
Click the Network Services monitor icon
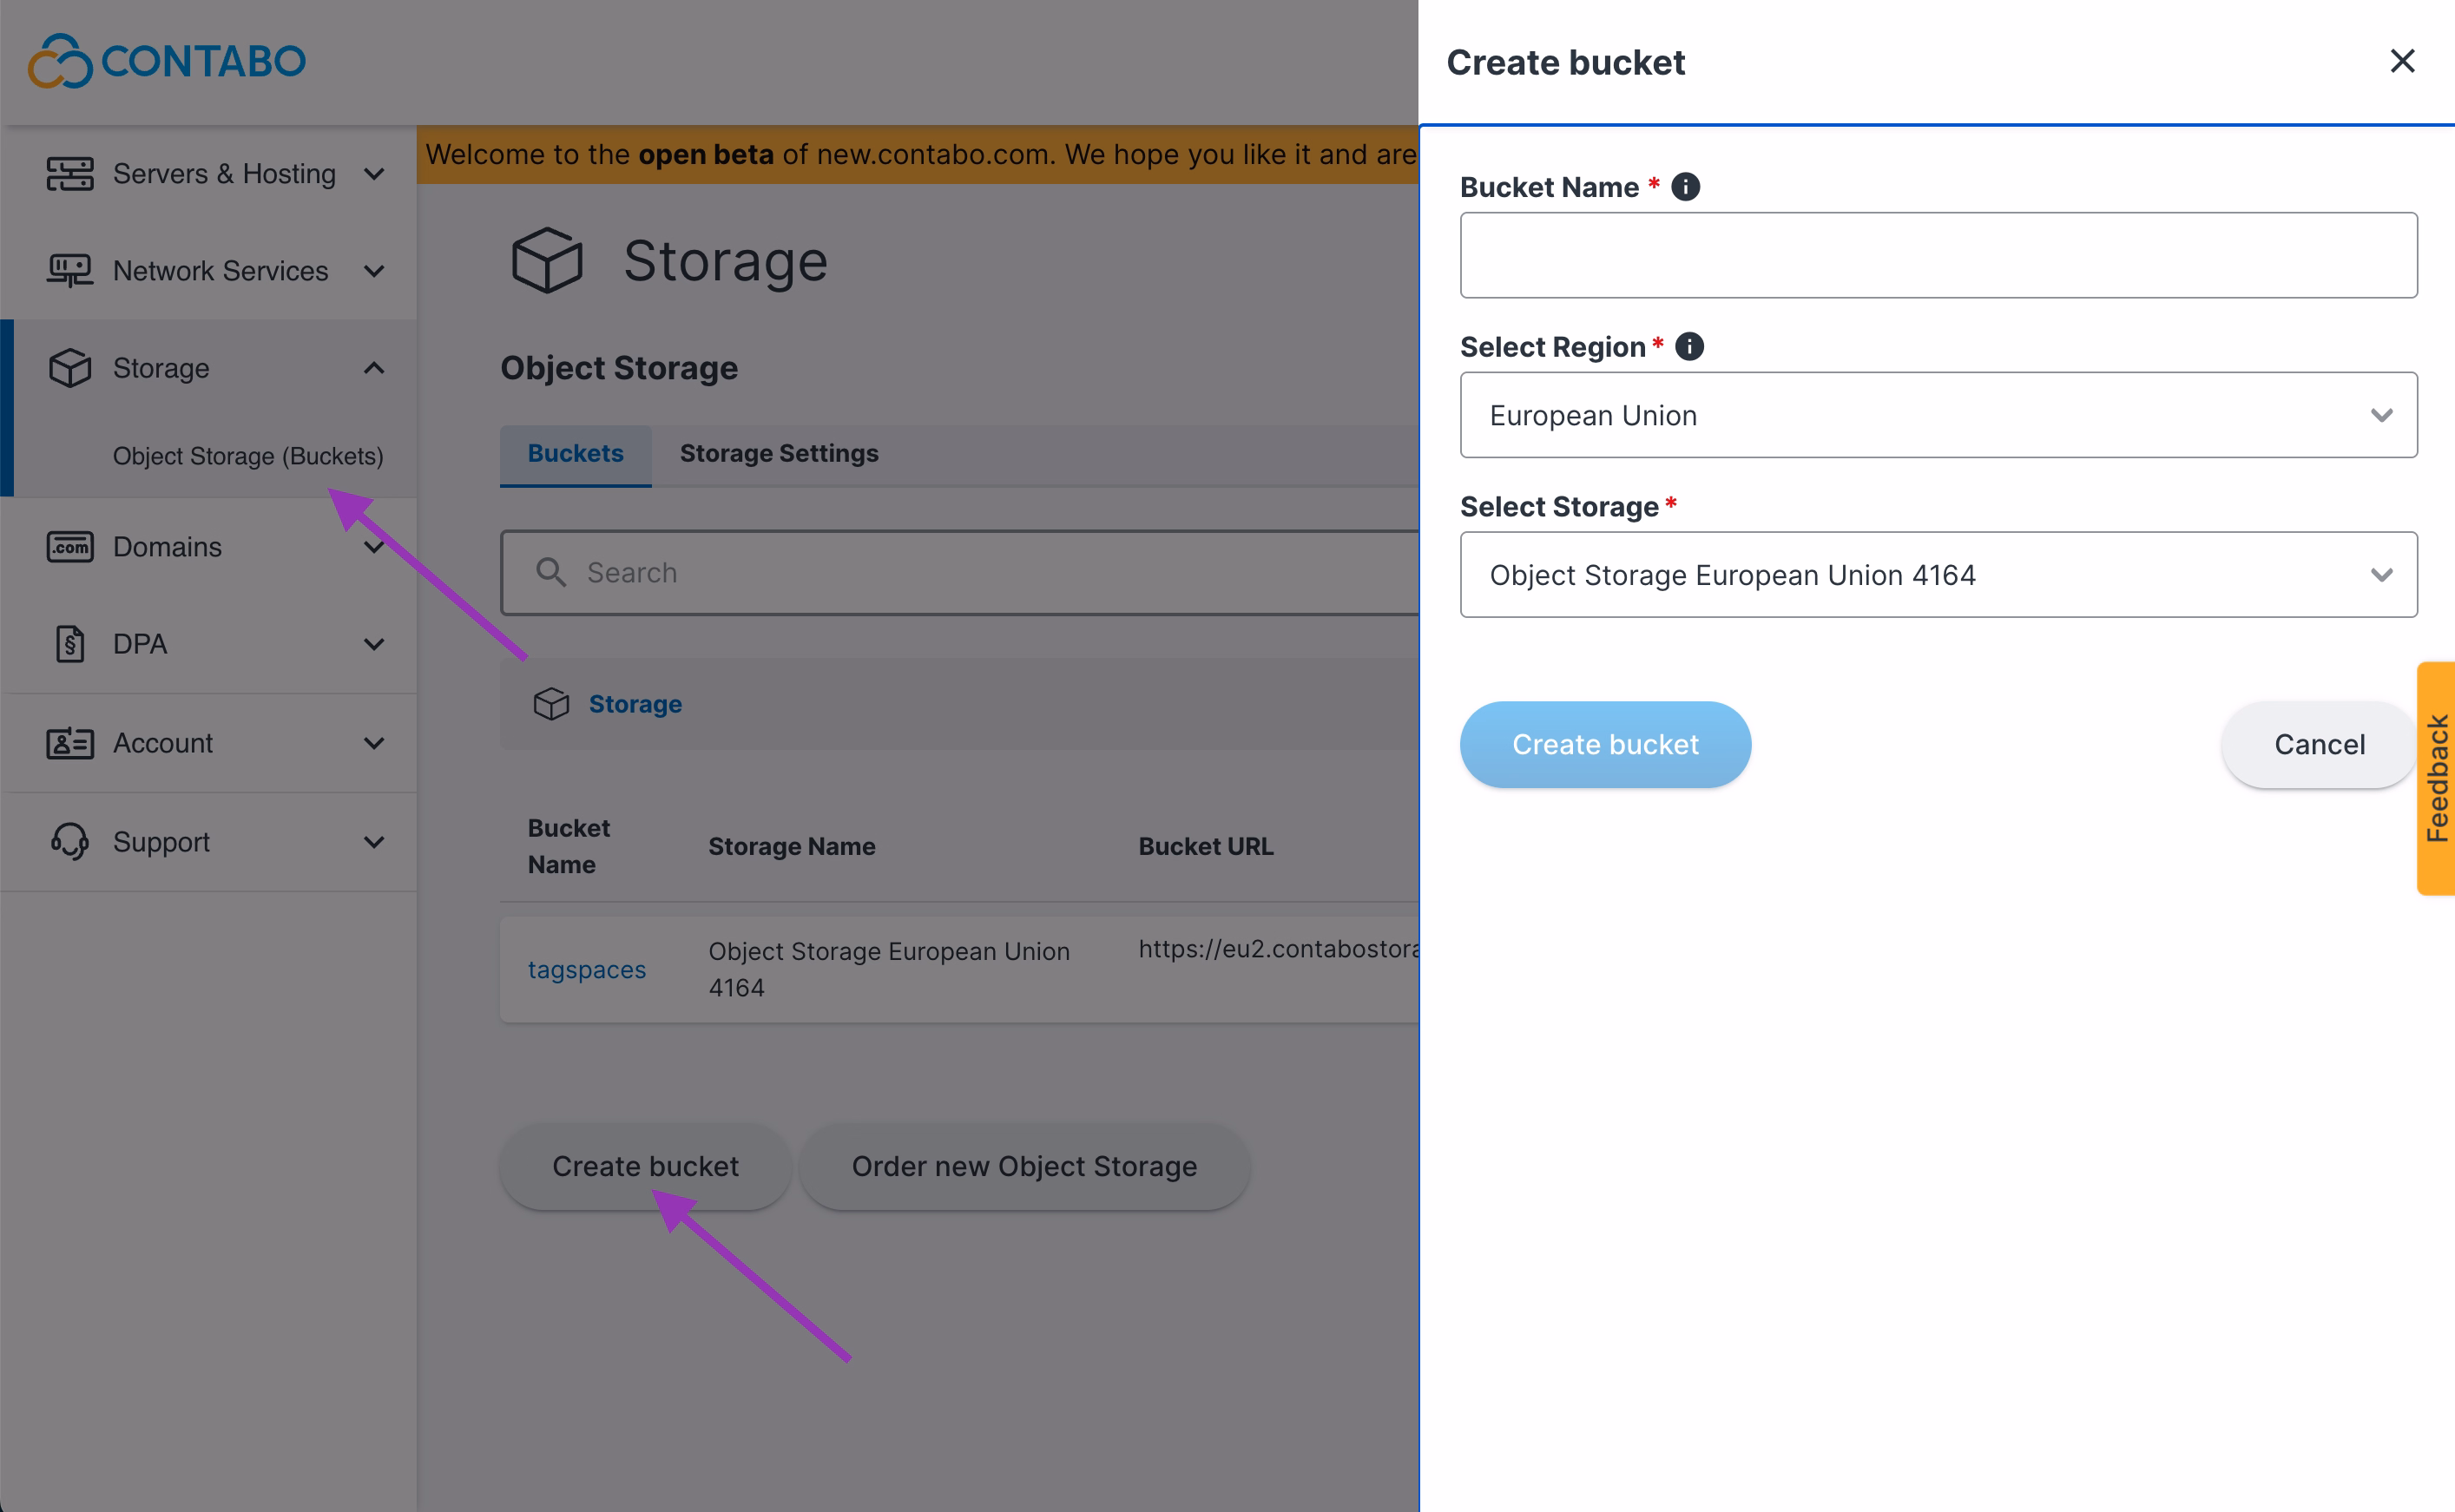(x=70, y=271)
